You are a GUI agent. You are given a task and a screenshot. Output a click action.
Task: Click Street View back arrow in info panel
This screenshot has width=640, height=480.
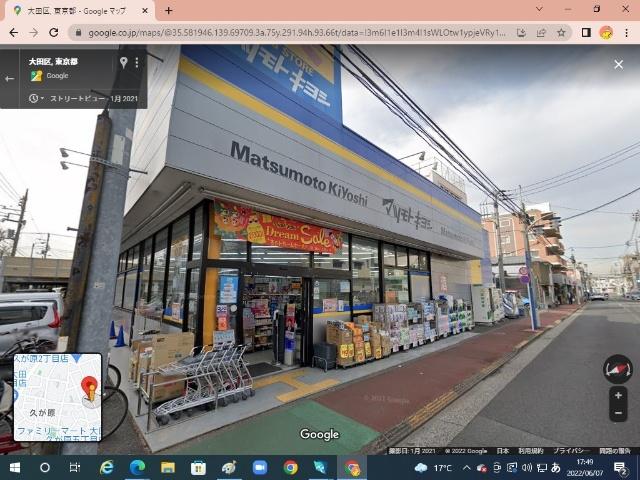[x=9, y=78]
